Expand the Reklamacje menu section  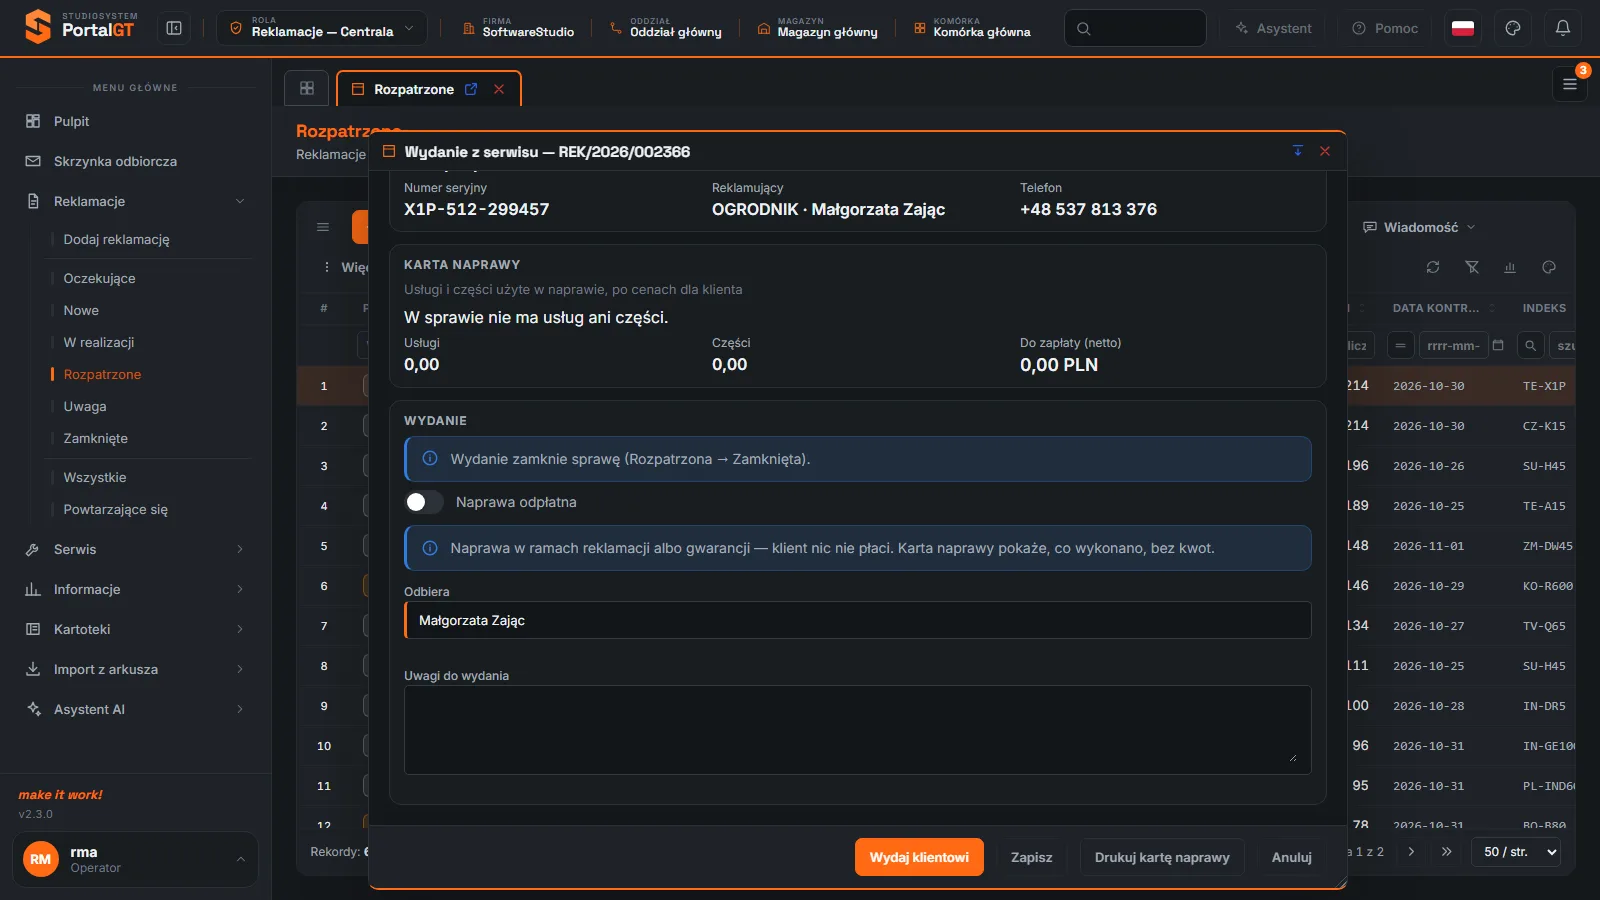pyautogui.click(x=135, y=201)
